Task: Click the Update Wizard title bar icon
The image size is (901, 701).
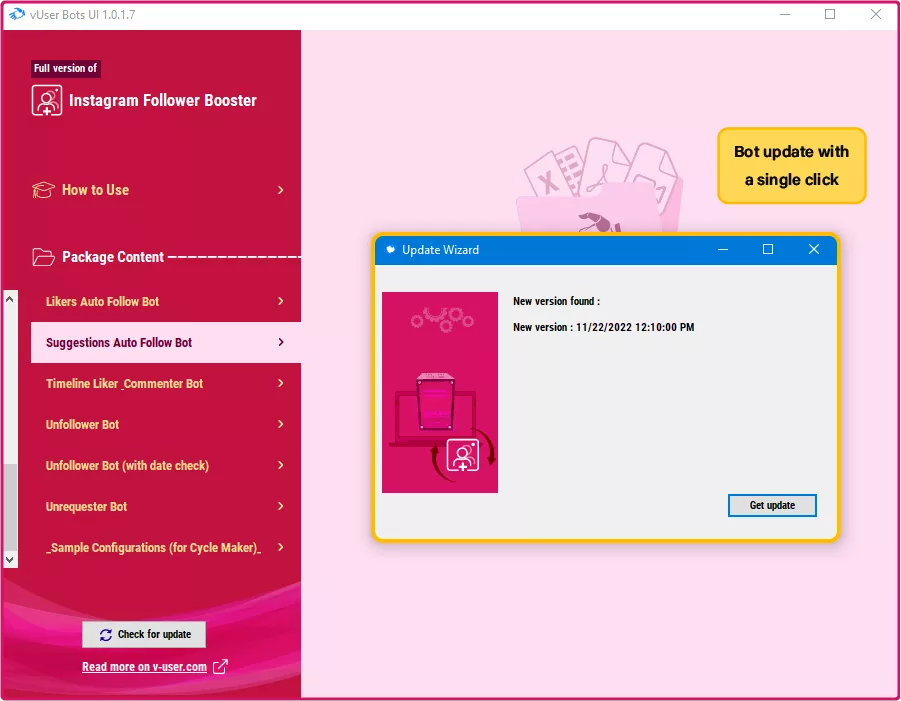Action: pos(390,249)
